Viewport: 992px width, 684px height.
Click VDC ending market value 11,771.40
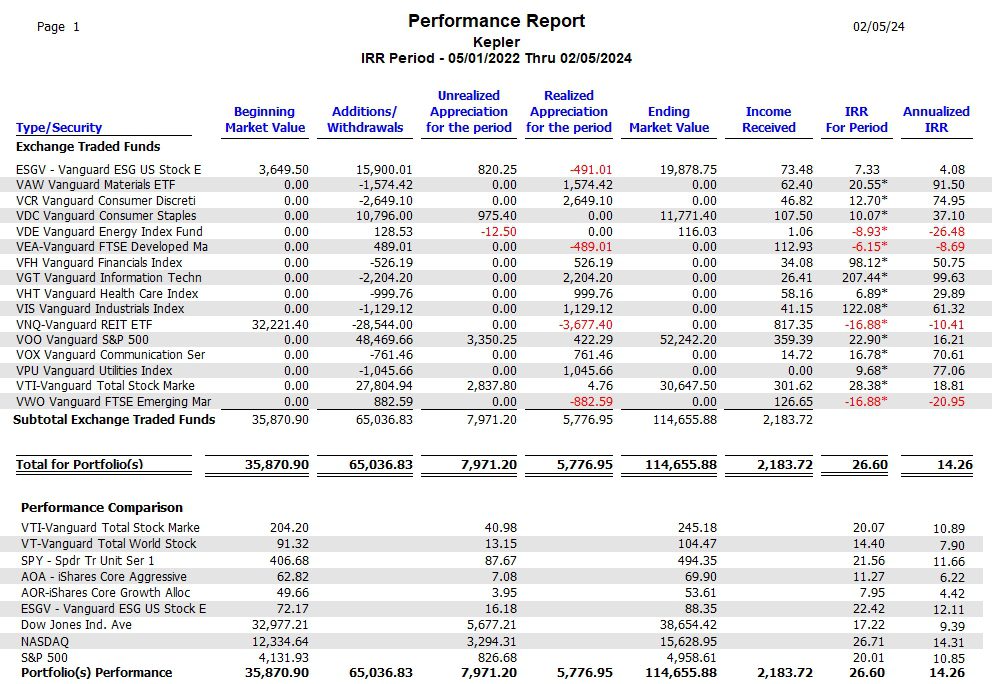[688, 216]
